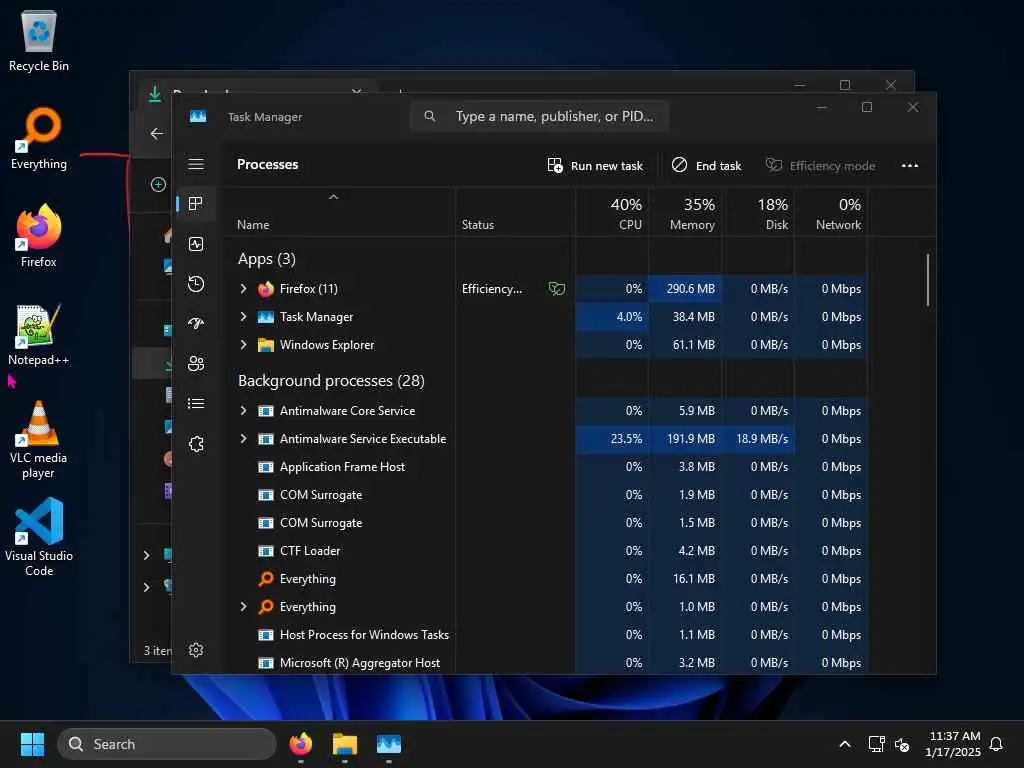The height and width of the screenshot is (768, 1024).
Task: Open Recycle Bin desktop icon
Action: tap(39, 40)
